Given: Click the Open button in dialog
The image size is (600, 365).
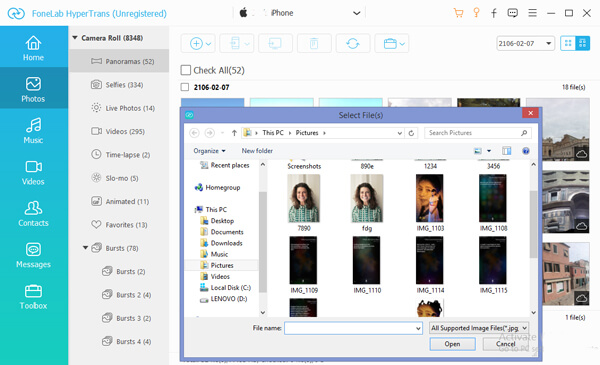Looking at the screenshot, I should [x=453, y=344].
